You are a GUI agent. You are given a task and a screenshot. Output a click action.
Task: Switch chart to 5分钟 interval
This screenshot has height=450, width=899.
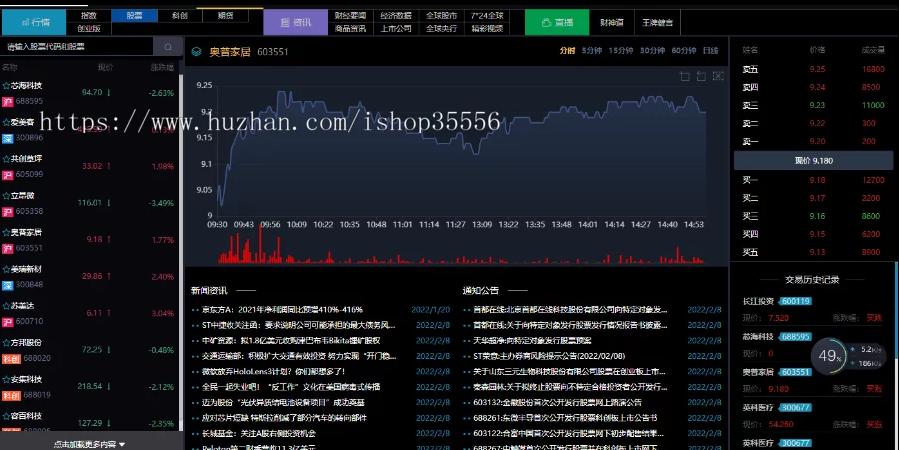pyautogui.click(x=592, y=50)
